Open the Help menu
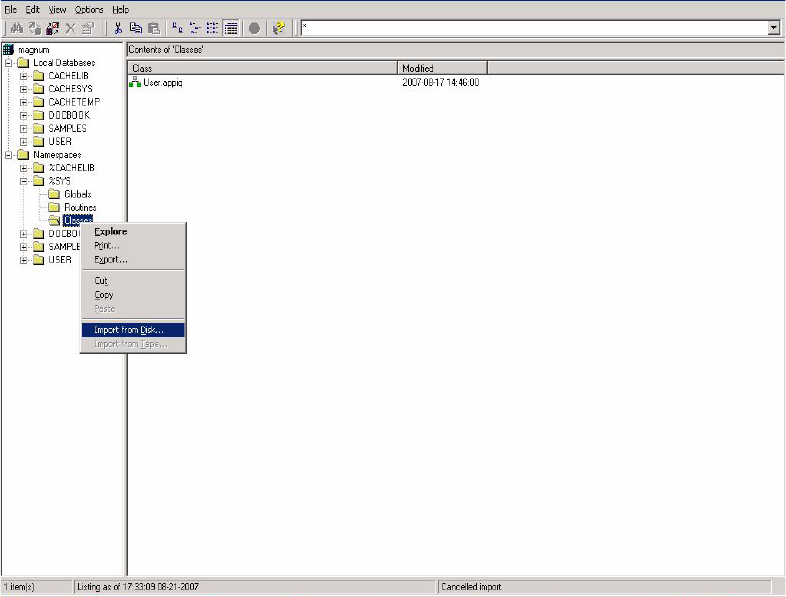The image size is (786, 597). pos(120,10)
